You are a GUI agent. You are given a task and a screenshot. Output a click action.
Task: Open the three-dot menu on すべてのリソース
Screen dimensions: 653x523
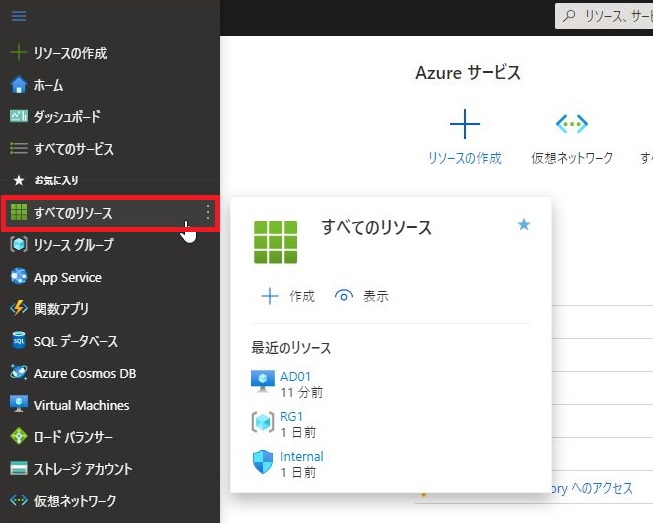208,212
